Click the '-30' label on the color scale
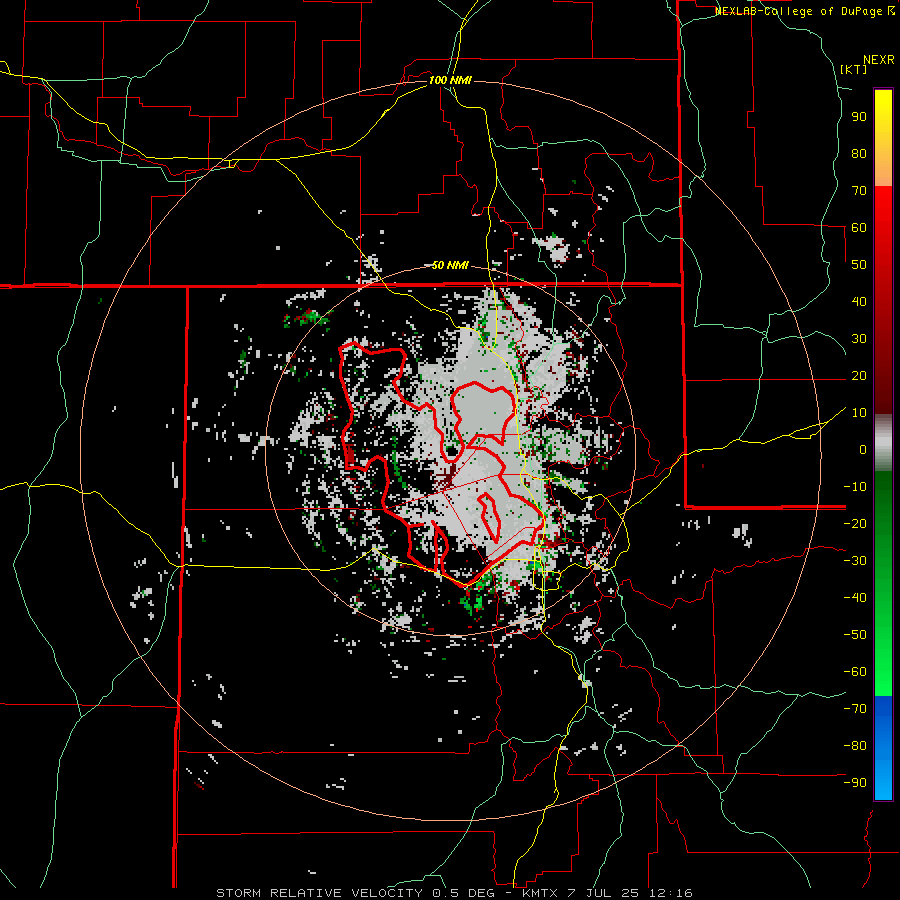Viewport: 900px width, 900px height. pyautogui.click(x=855, y=561)
